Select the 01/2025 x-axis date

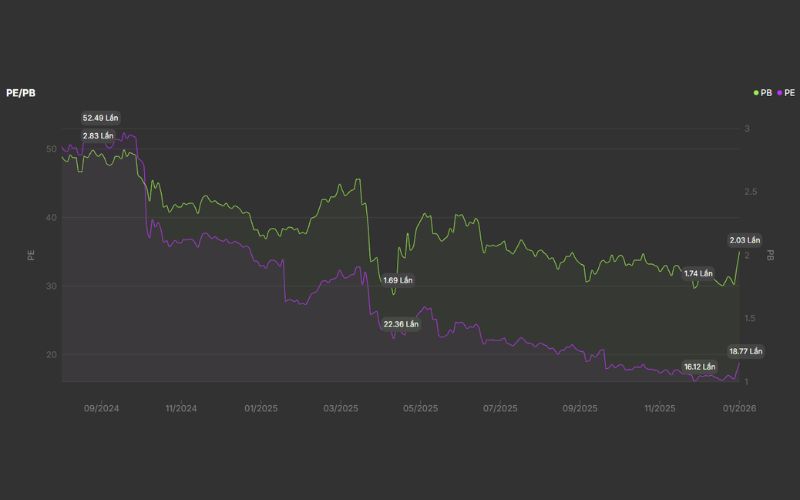tap(260, 408)
